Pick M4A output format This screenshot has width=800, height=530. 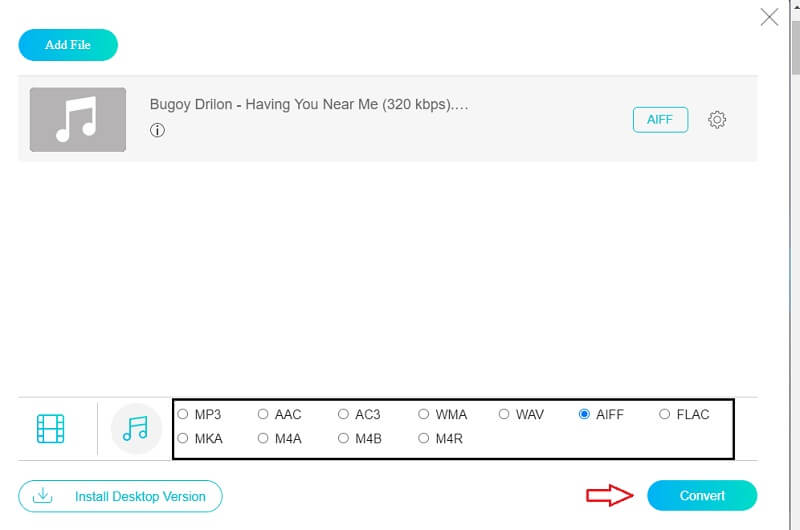click(263, 438)
